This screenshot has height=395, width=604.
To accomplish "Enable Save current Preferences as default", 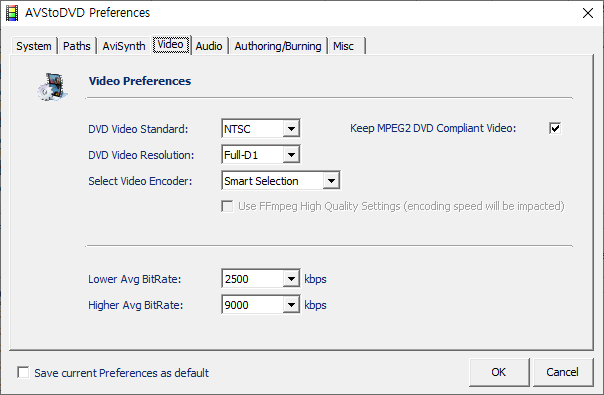I will coord(23,372).
